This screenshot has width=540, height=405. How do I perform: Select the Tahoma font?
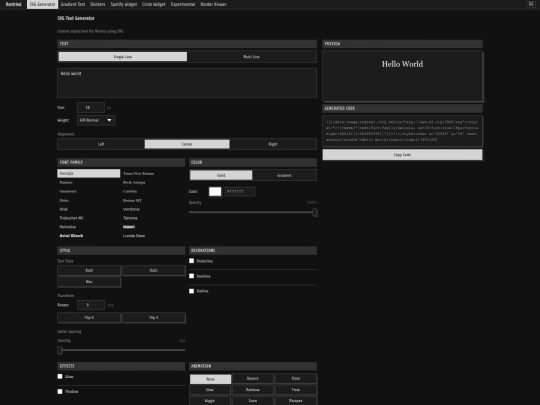pos(153,218)
